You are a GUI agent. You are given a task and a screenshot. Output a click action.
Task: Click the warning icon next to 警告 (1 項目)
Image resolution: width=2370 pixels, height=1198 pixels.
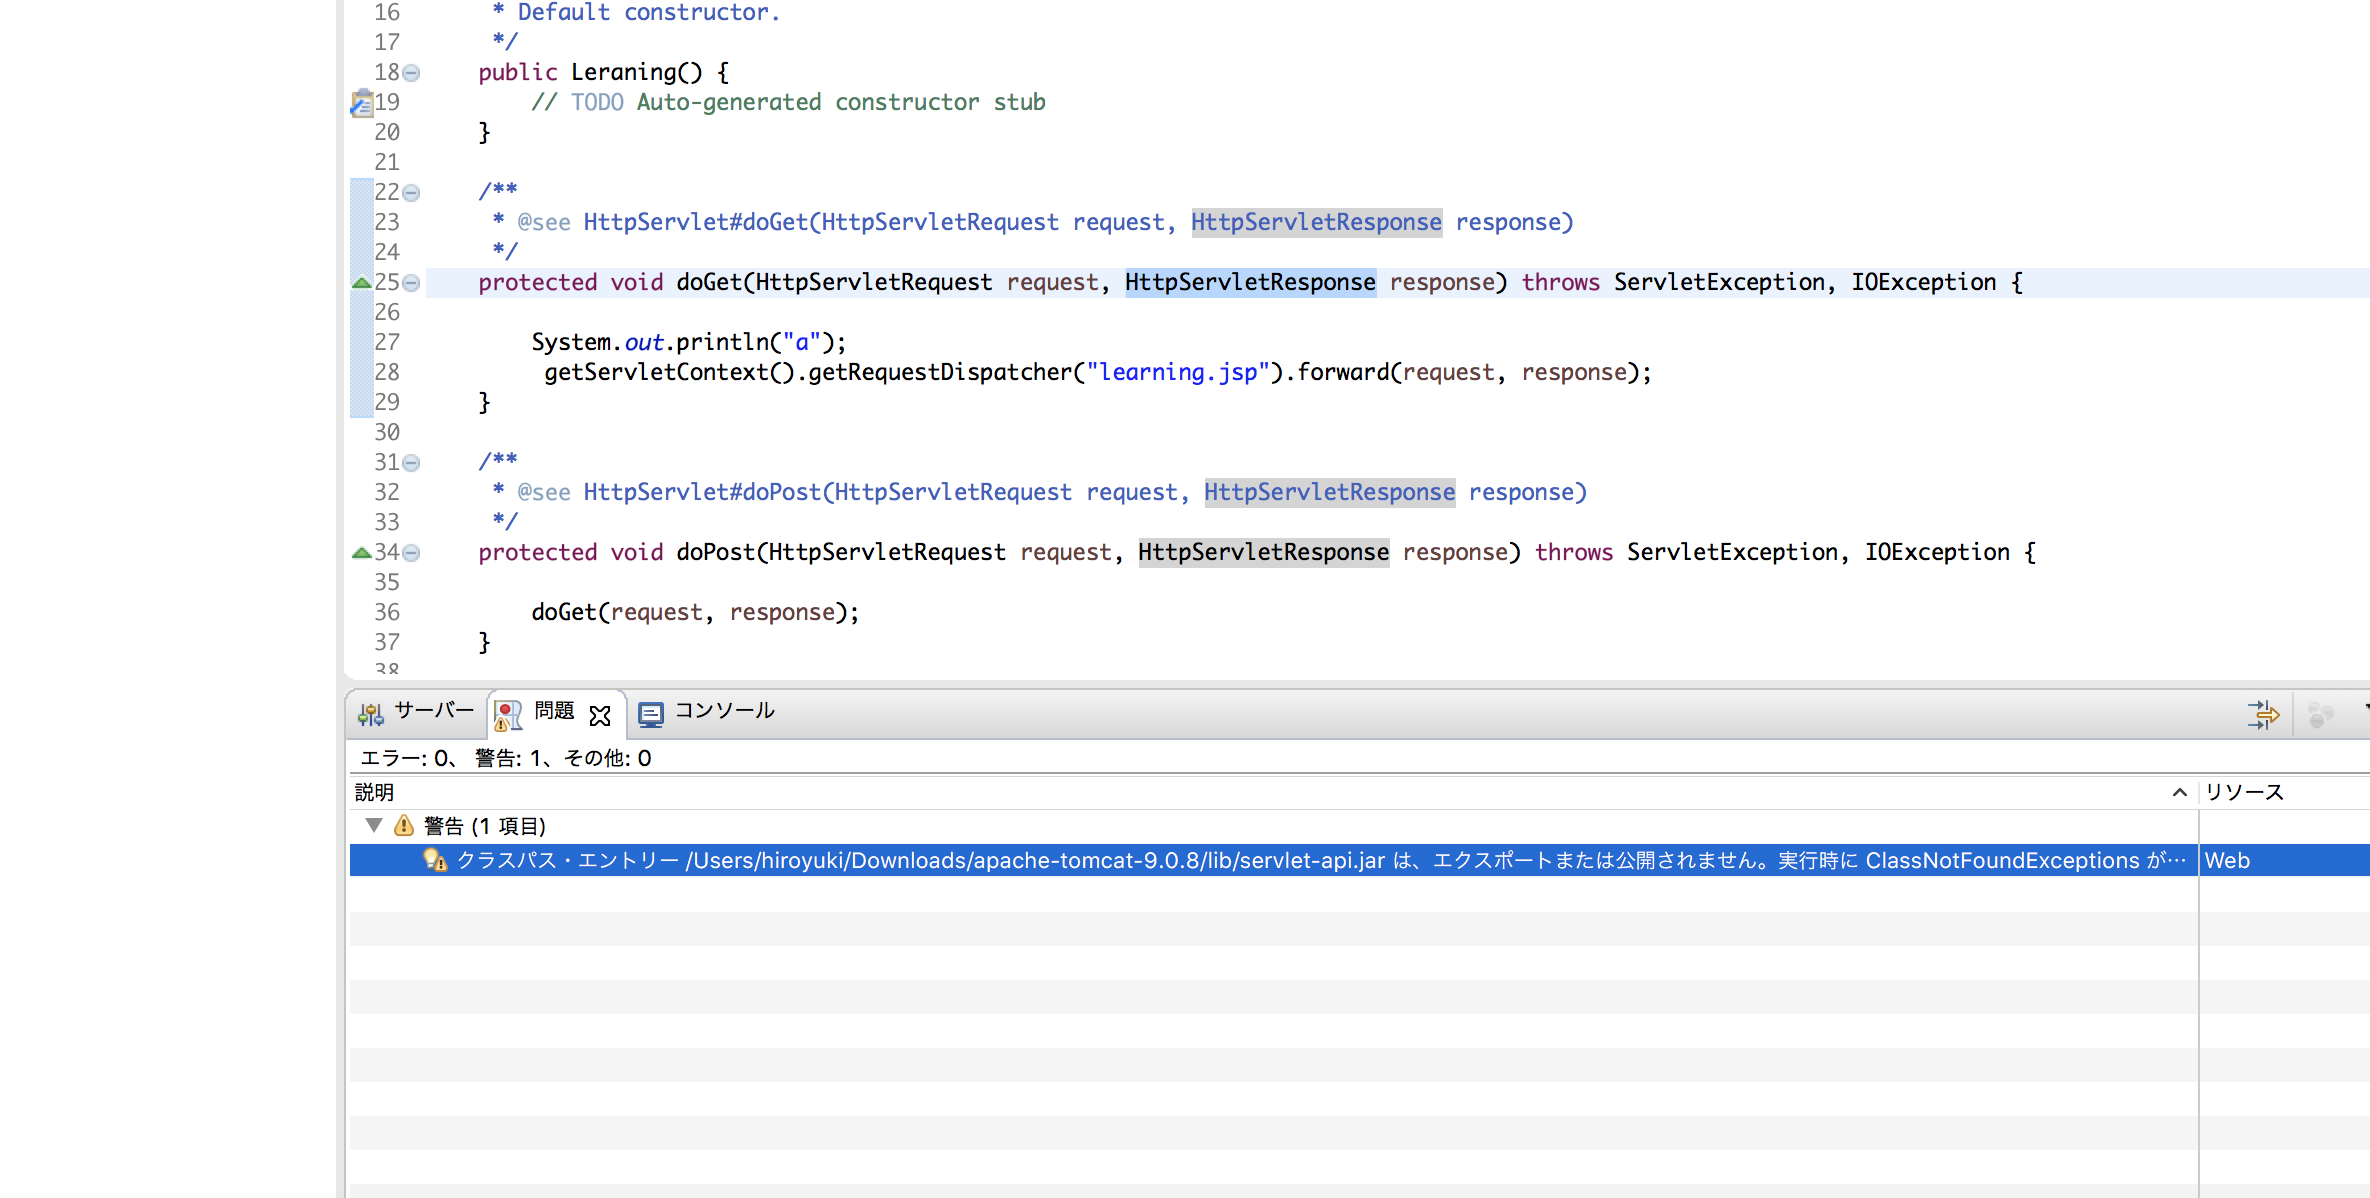coord(402,825)
